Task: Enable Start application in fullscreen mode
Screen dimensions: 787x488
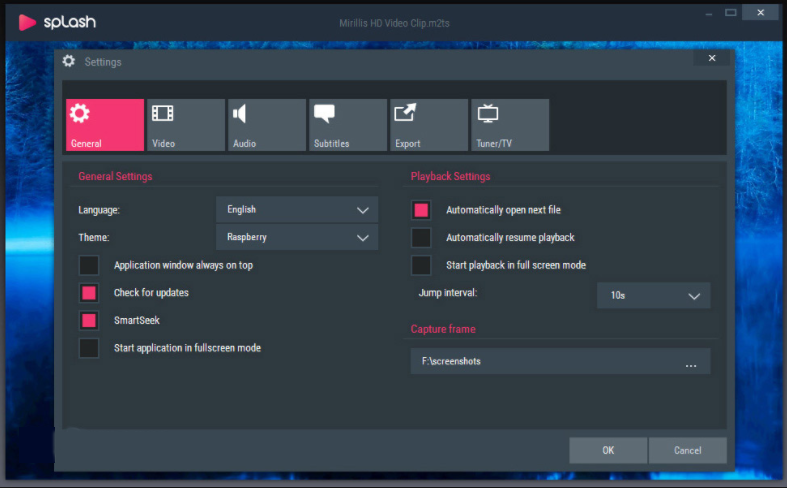Action: 89,348
